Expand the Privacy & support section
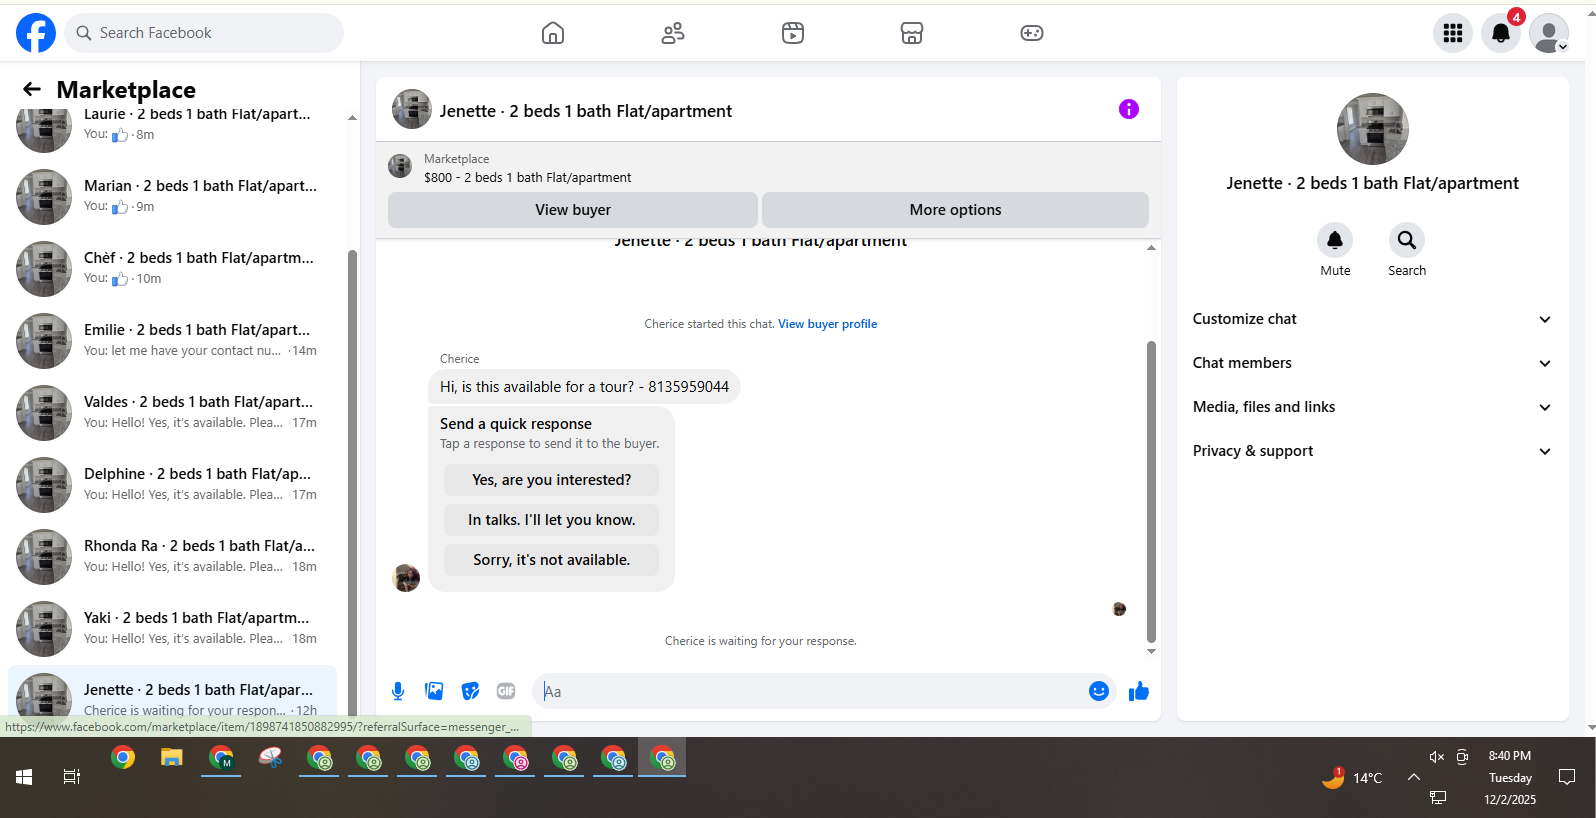This screenshot has width=1596, height=818. pos(1372,451)
